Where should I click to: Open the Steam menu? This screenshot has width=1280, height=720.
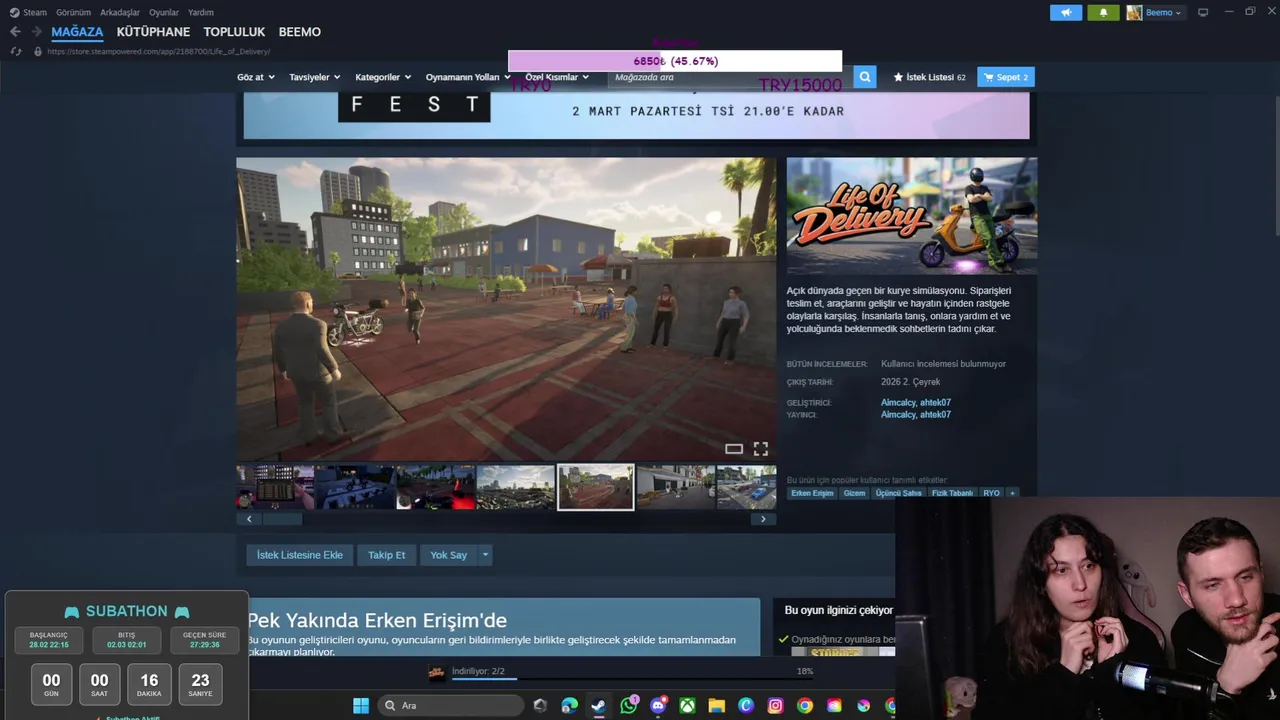click(28, 12)
